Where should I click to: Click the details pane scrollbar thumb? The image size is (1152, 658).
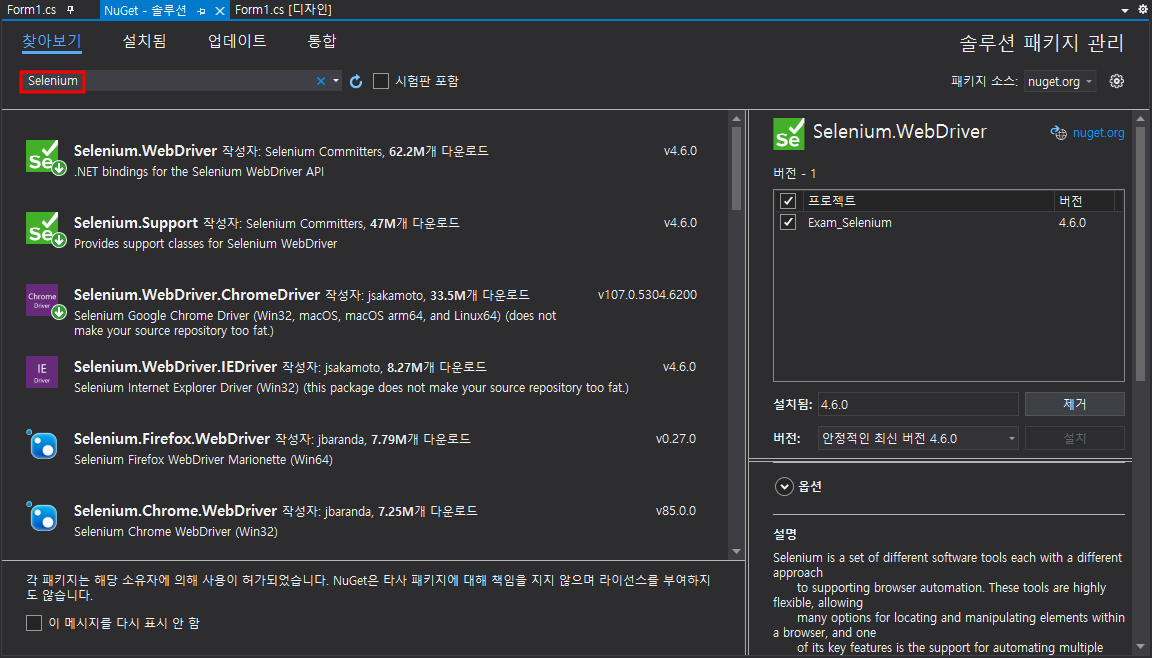point(1140,254)
